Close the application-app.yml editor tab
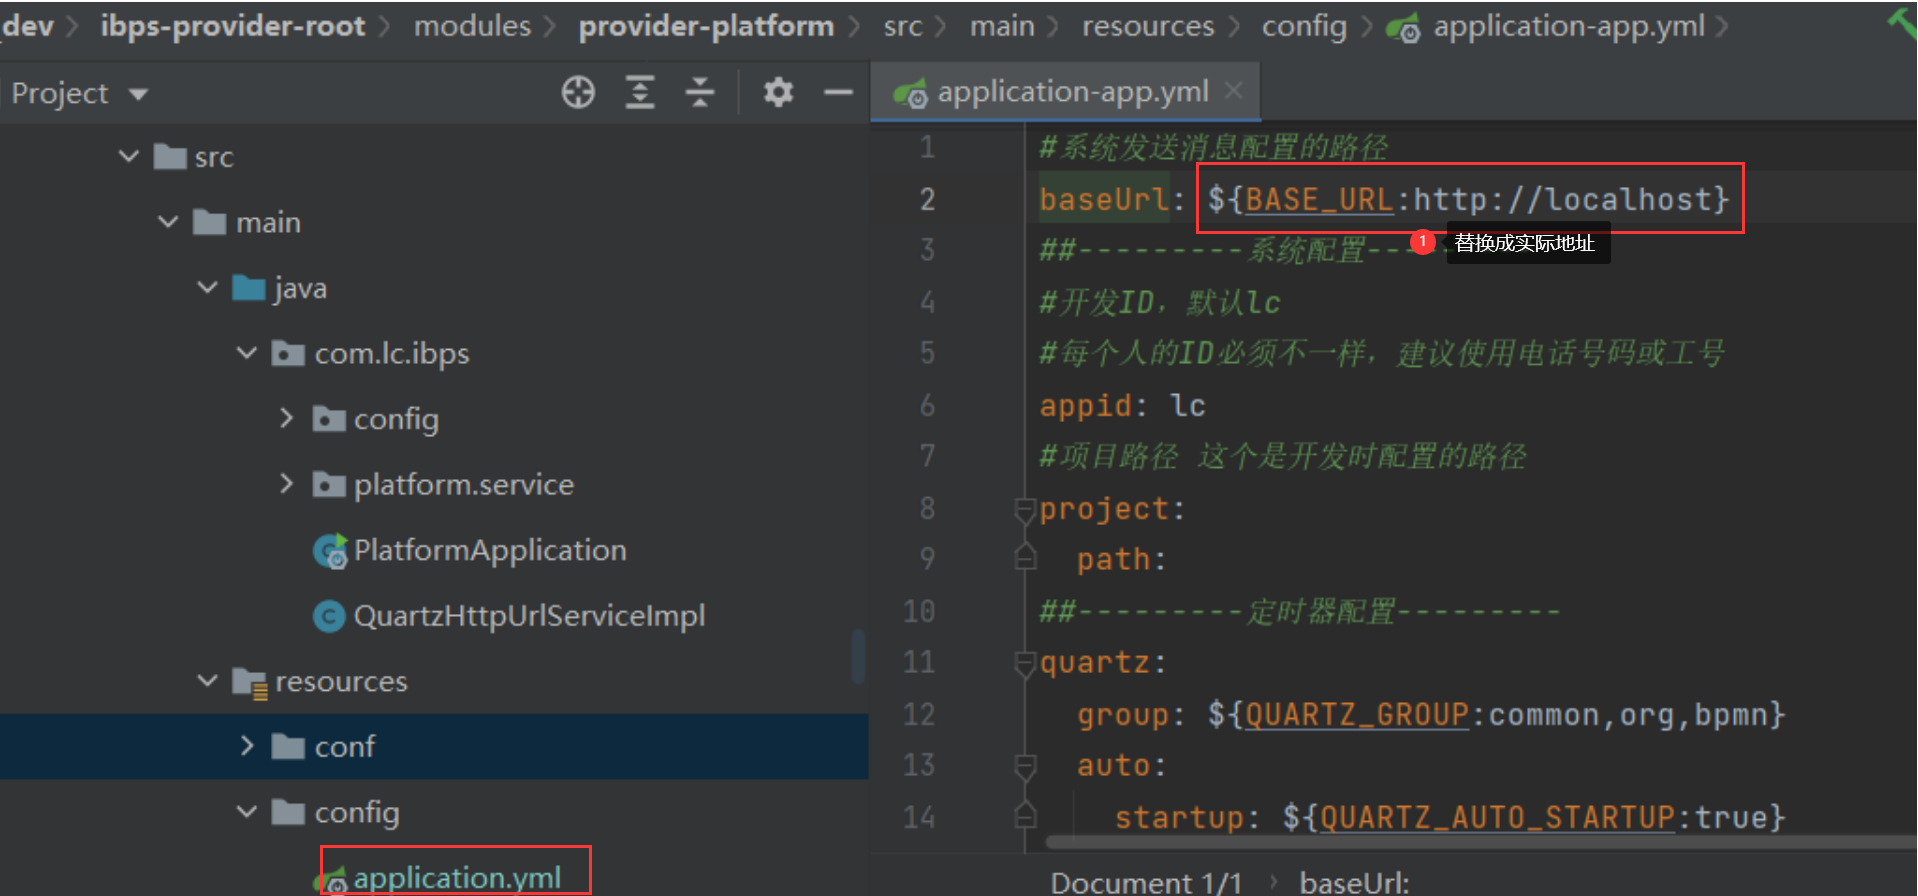 coord(1234,91)
